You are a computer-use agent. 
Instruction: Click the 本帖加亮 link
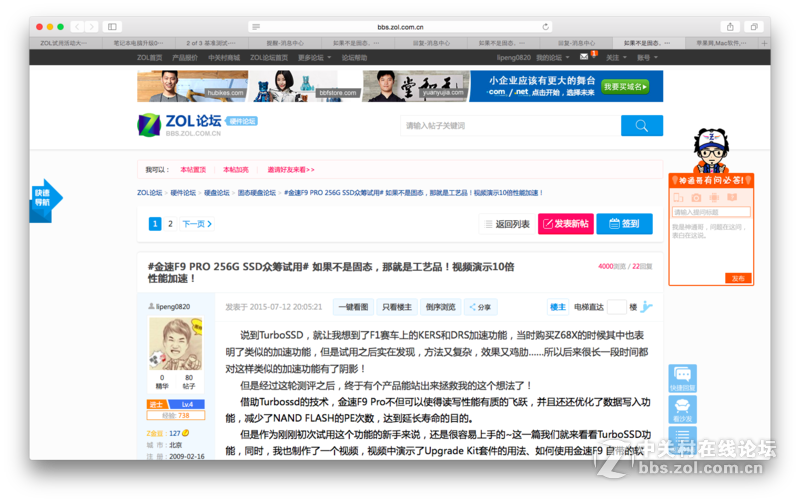point(236,170)
